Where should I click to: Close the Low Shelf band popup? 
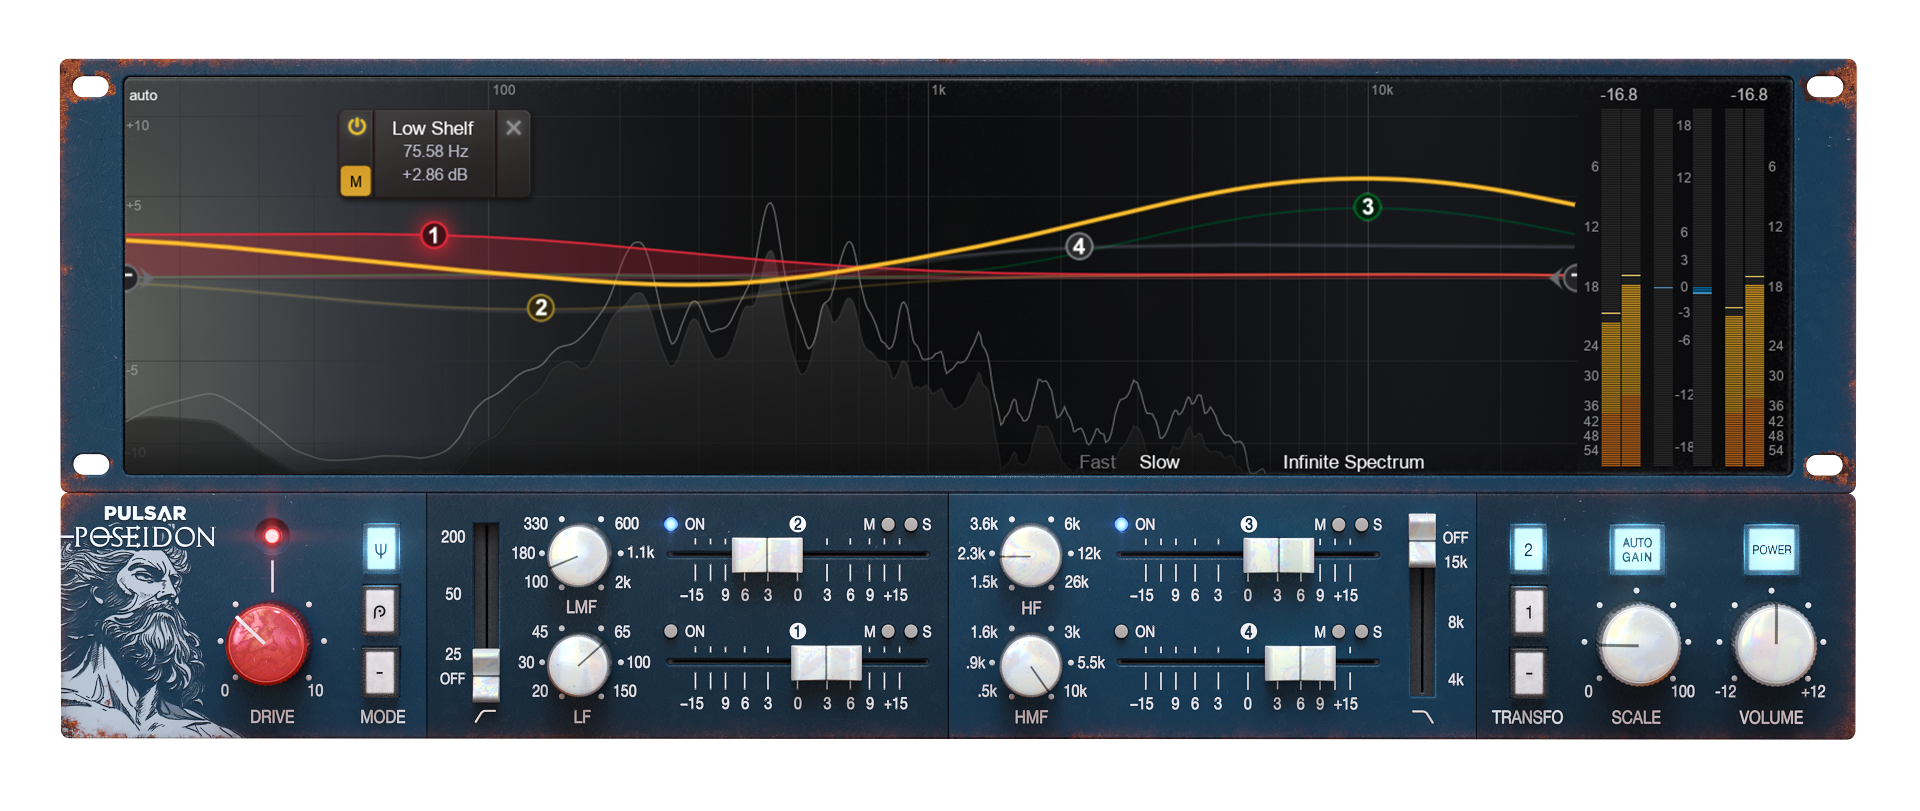[513, 127]
